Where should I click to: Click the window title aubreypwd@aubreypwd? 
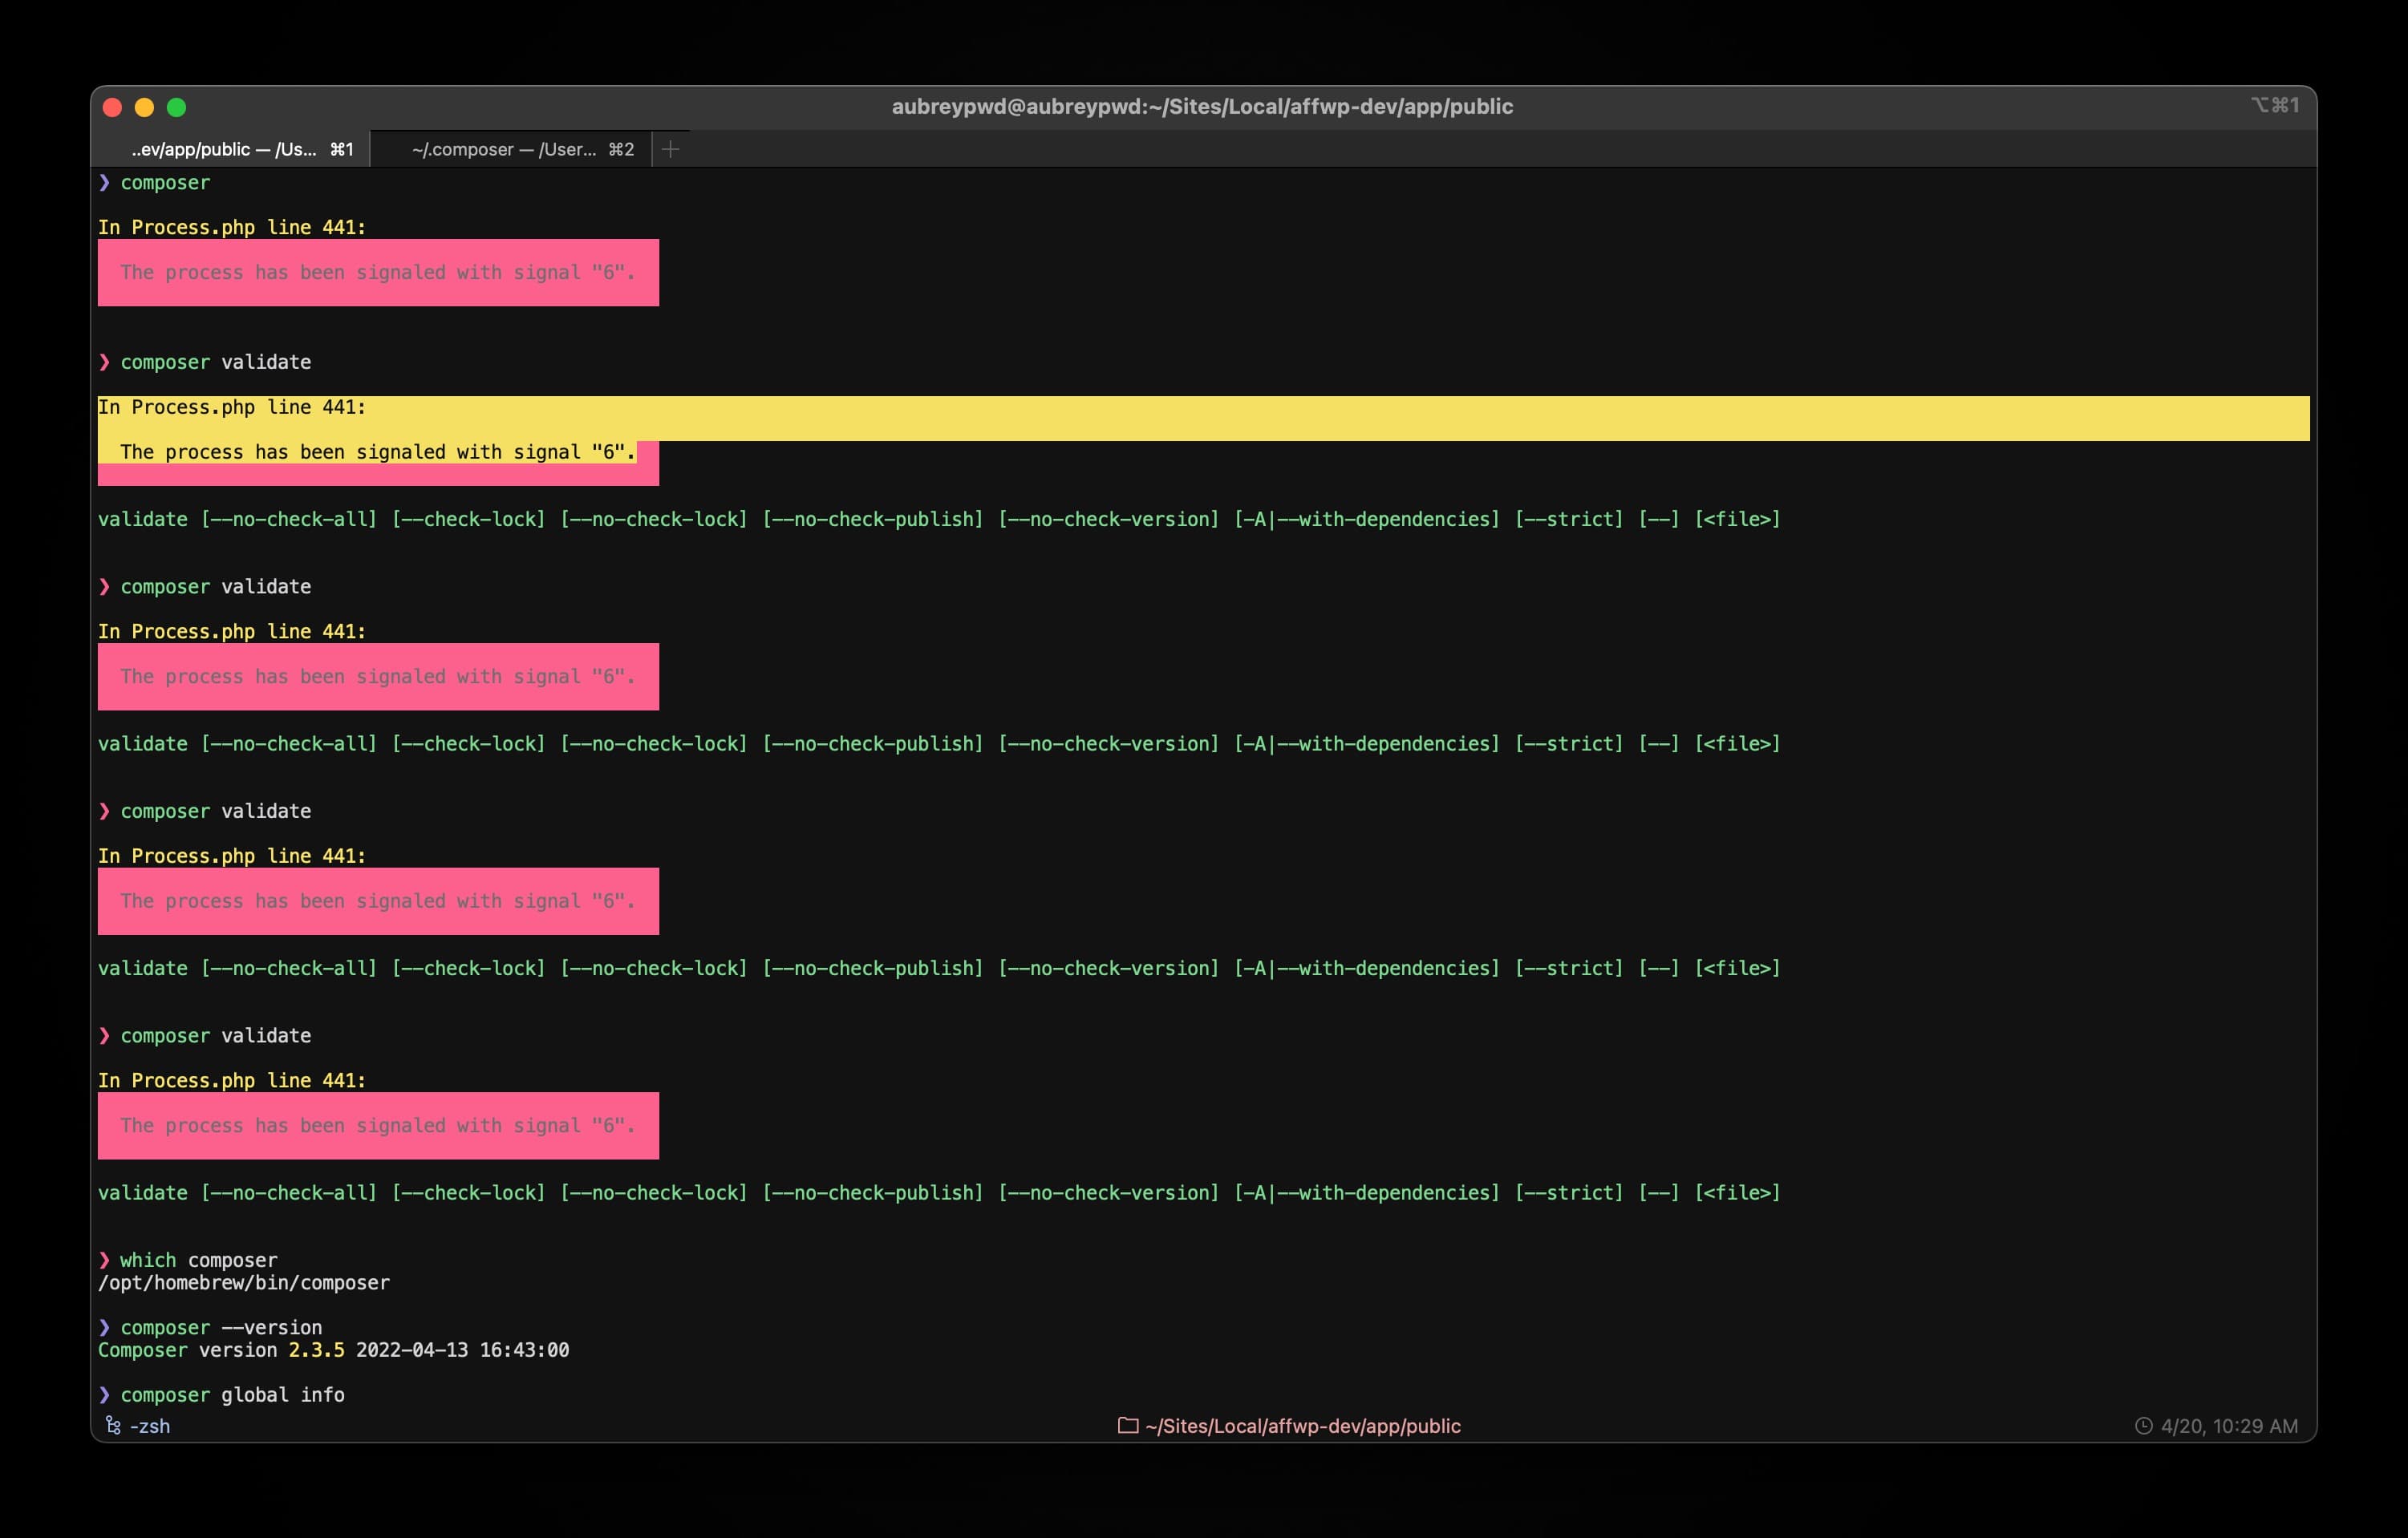click(1201, 106)
